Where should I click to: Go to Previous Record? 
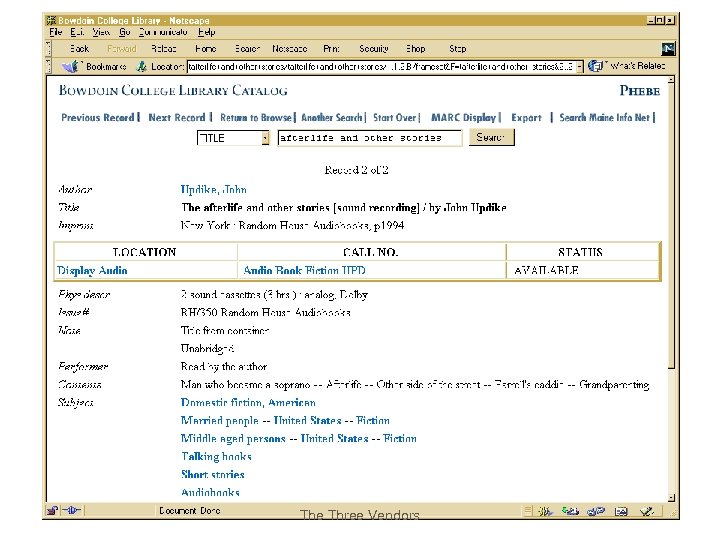click(98, 118)
